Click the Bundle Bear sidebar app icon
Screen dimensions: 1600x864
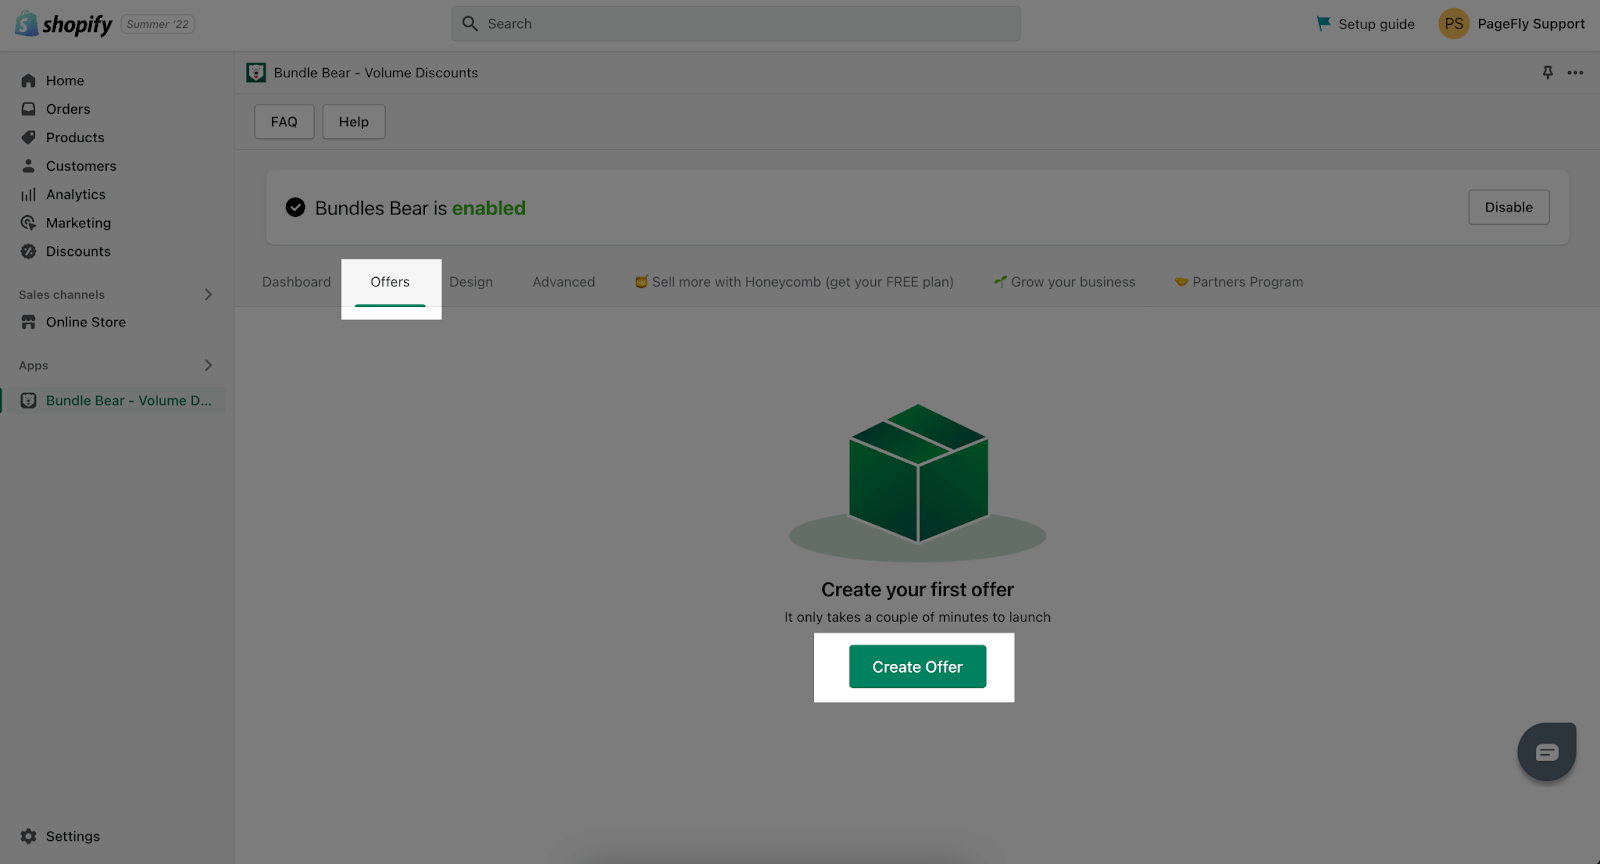[28, 401]
